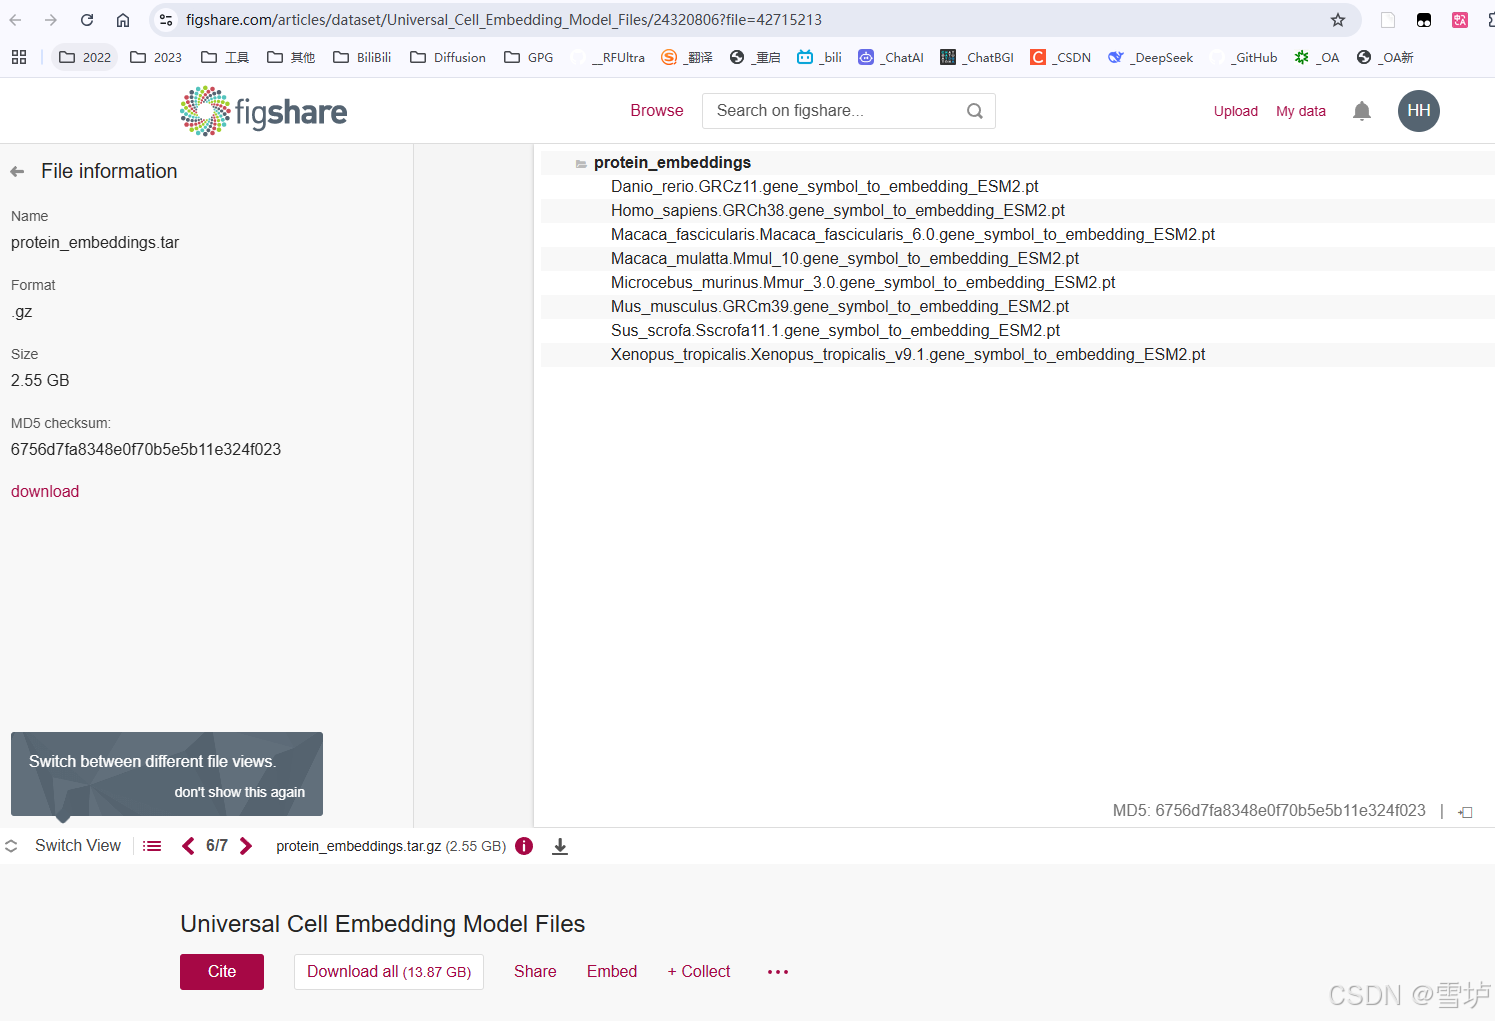Select Microcebus_murinus.Mmur_3.0 file row
The image size is (1495, 1021).
pos(1018,283)
